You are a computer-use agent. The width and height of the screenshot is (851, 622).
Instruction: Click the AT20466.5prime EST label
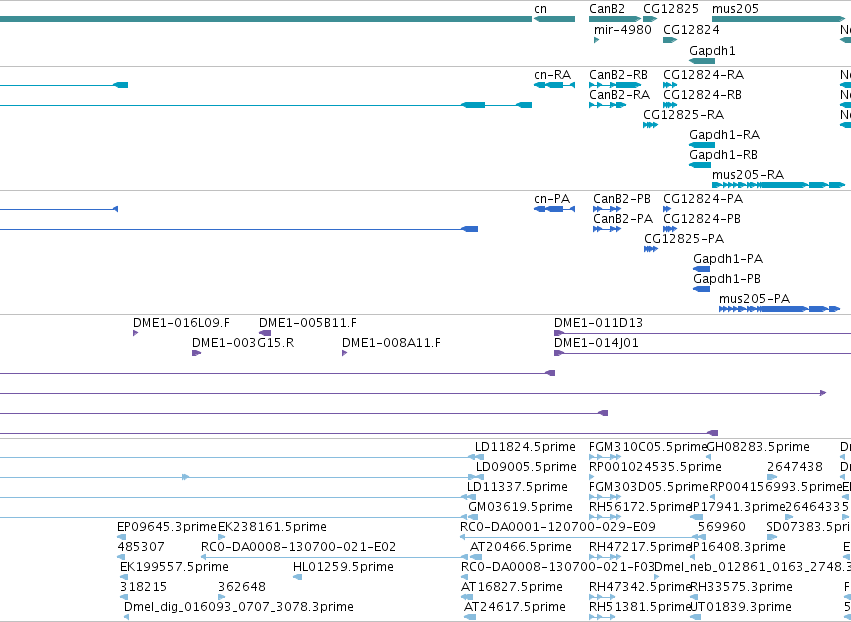coord(520,547)
